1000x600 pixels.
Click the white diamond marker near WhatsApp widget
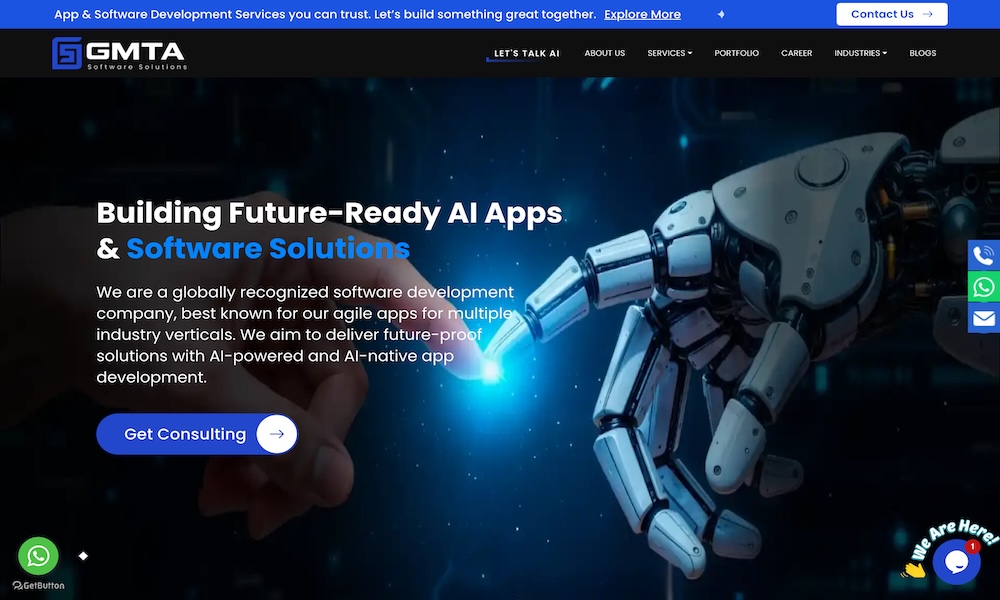[x=83, y=556]
